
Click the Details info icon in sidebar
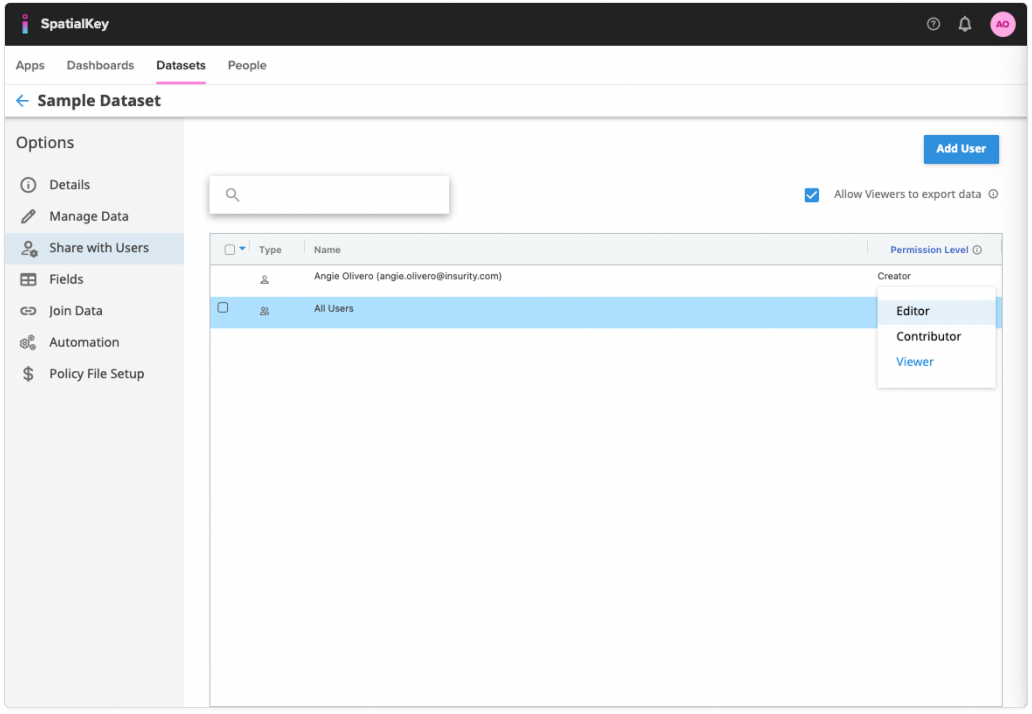29,185
